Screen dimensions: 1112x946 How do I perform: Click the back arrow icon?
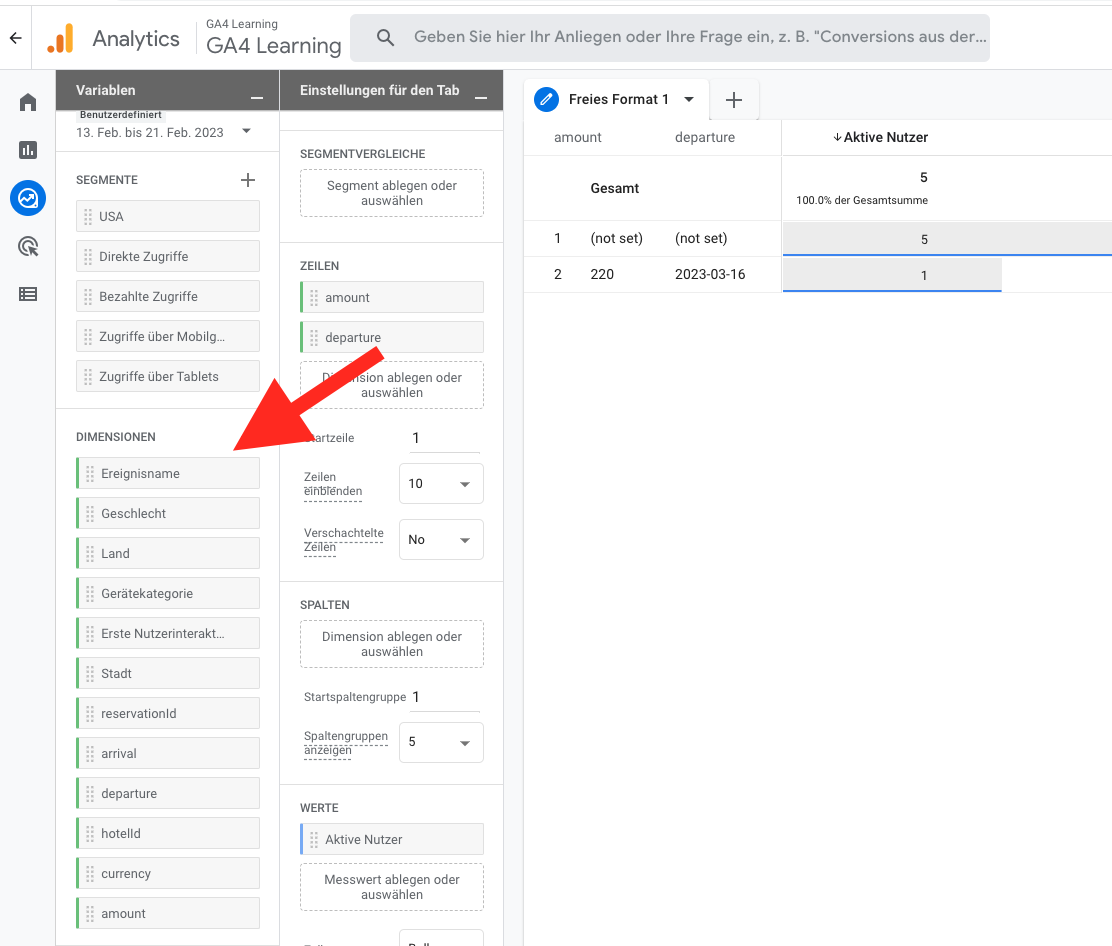15,39
